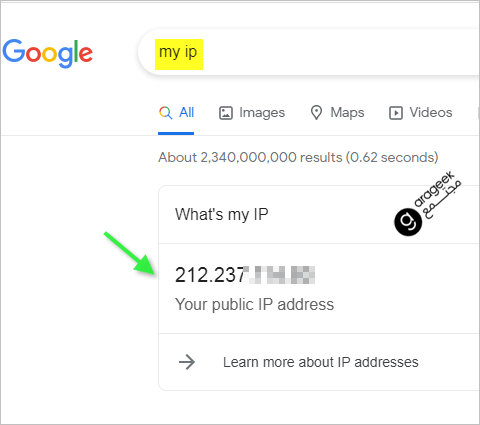Image resolution: width=480 pixels, height=425 pixels.
Task: Select the All search tab
Action: (x=176, y=113)
